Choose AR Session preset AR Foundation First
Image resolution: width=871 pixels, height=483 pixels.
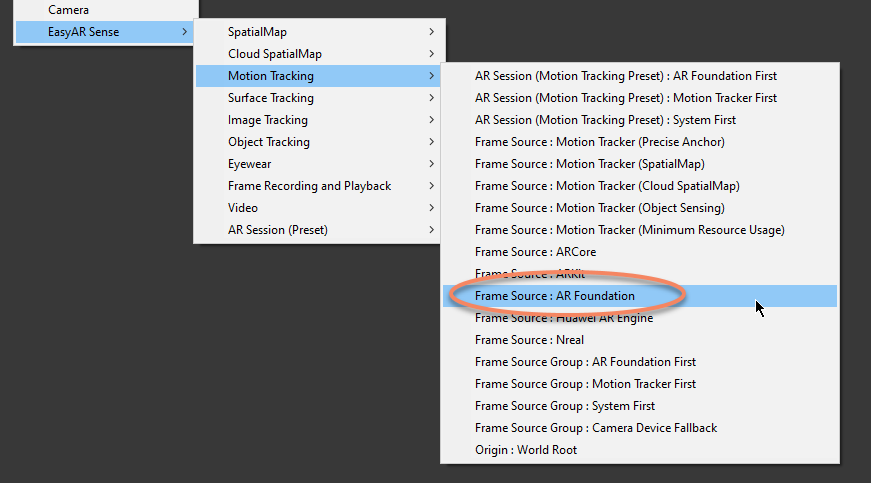point(640,76)
